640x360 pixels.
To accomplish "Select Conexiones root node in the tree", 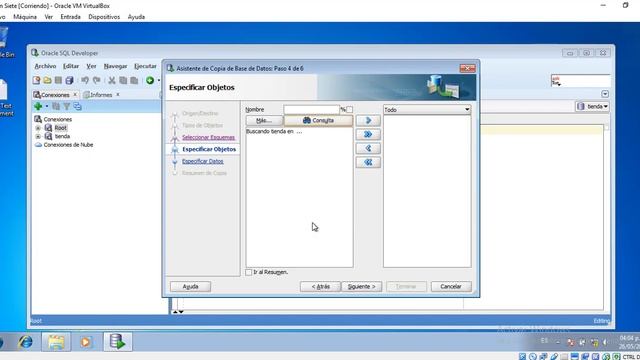I will (58, 119).
